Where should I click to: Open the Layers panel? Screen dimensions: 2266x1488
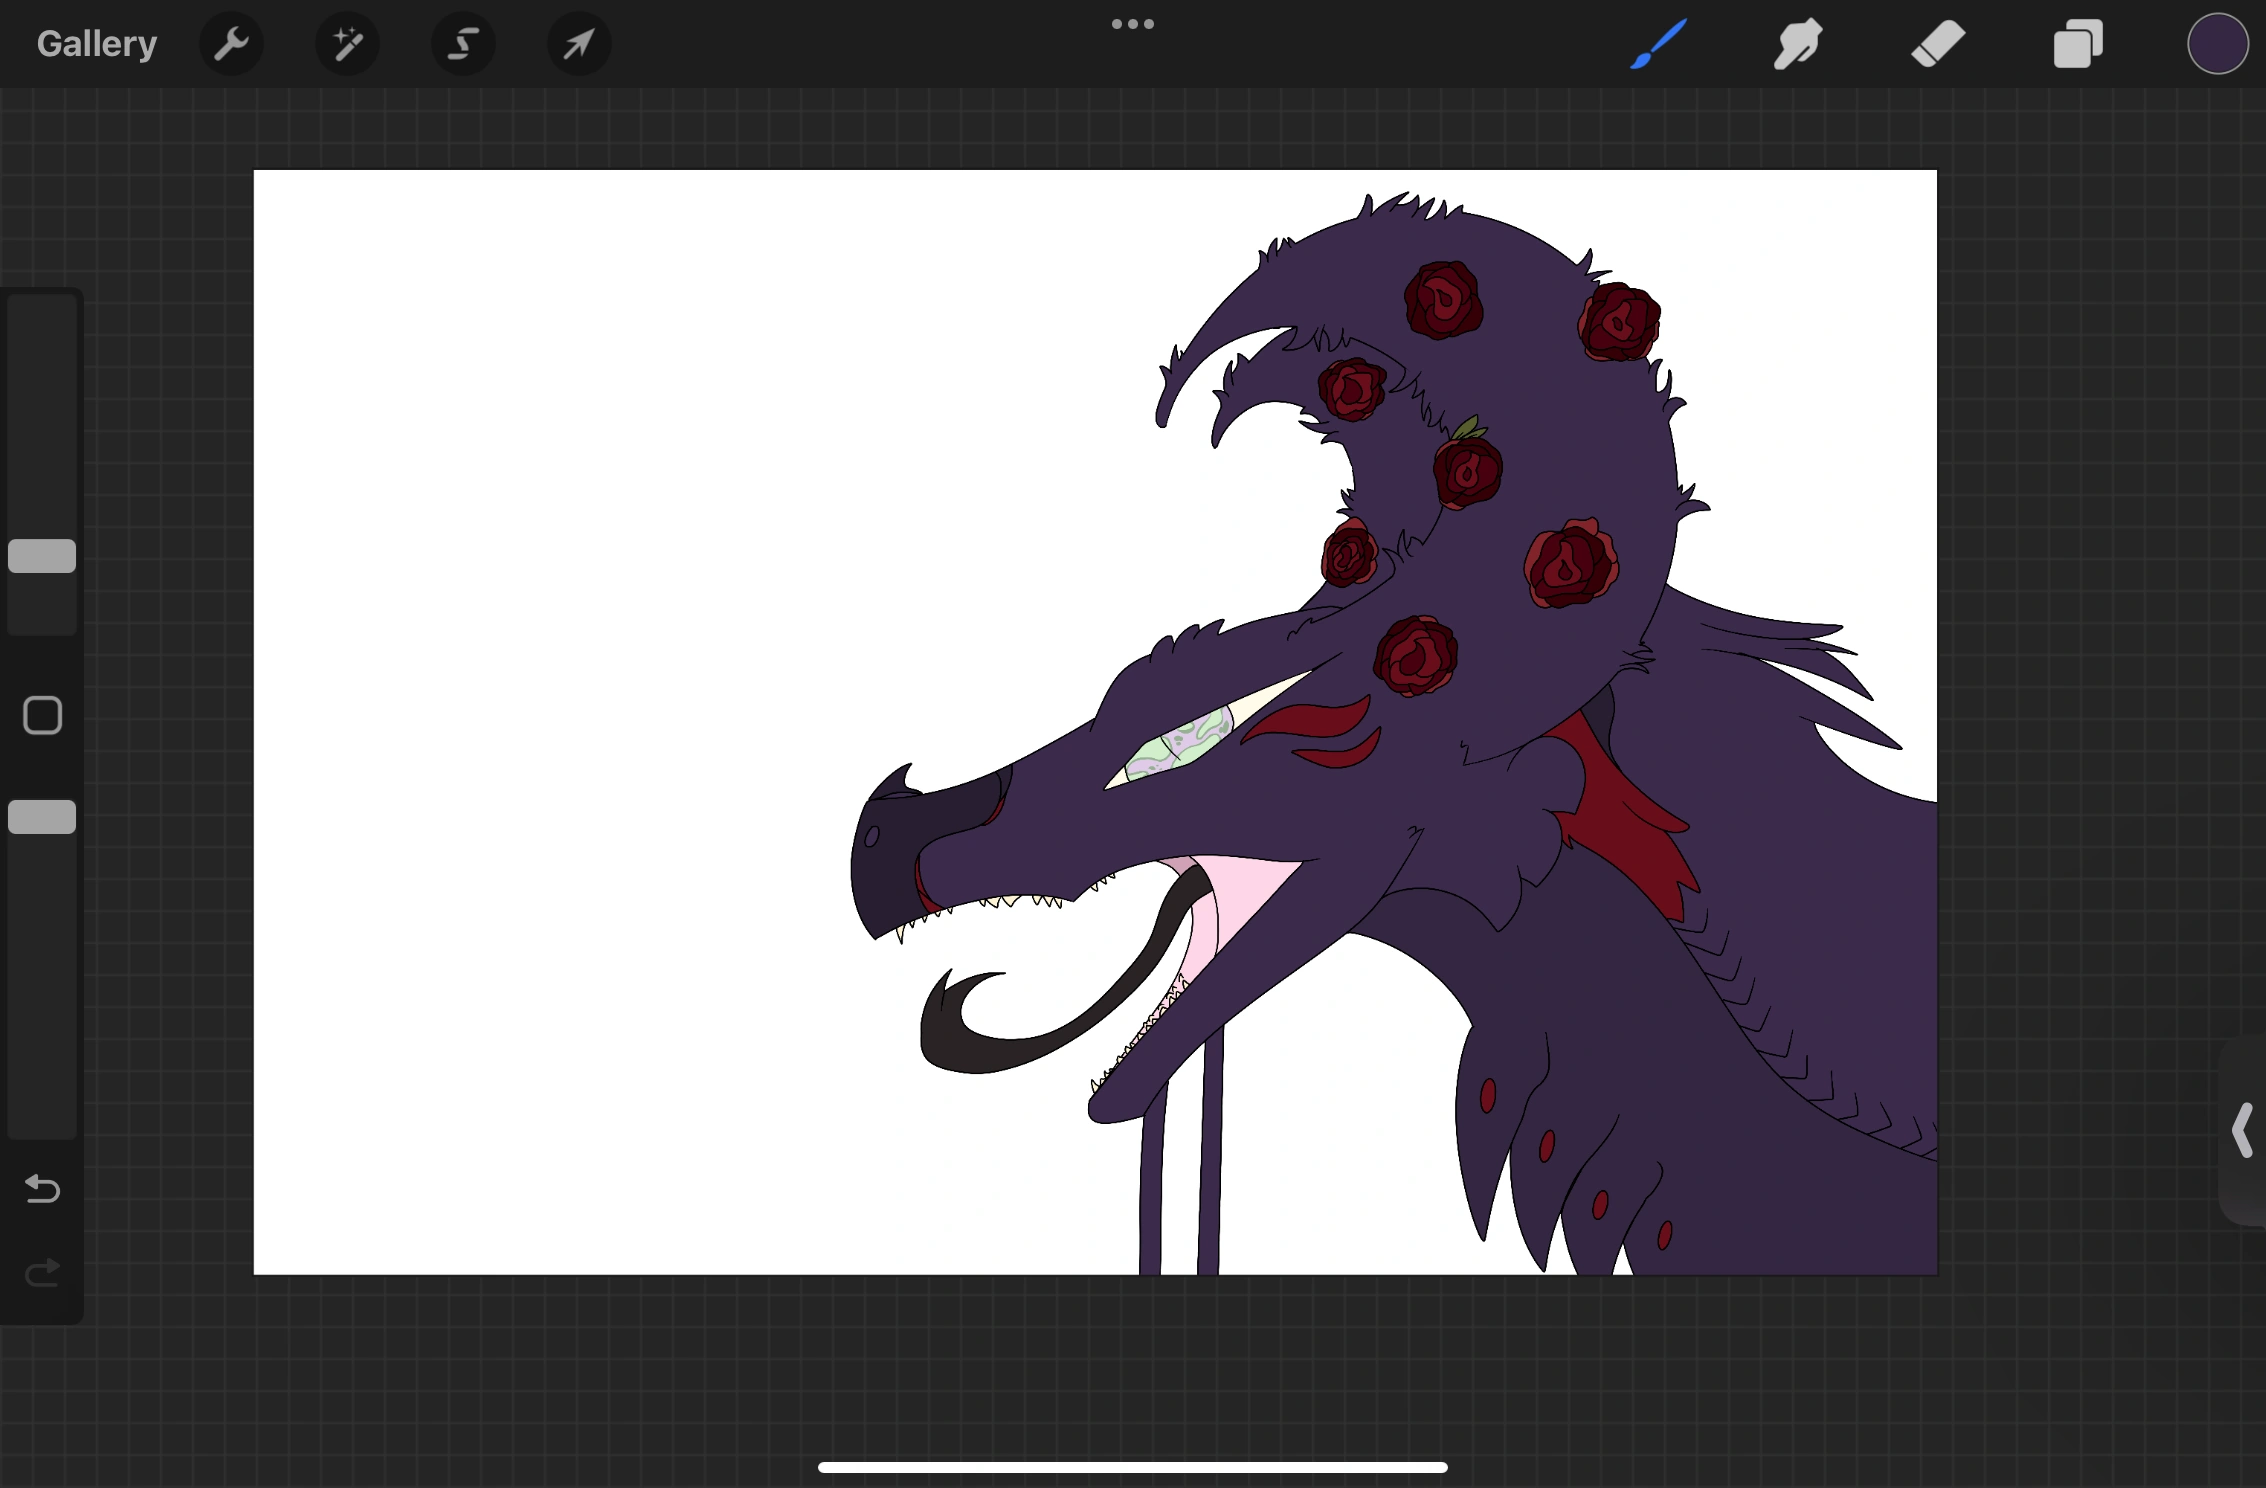(2076, 43)
